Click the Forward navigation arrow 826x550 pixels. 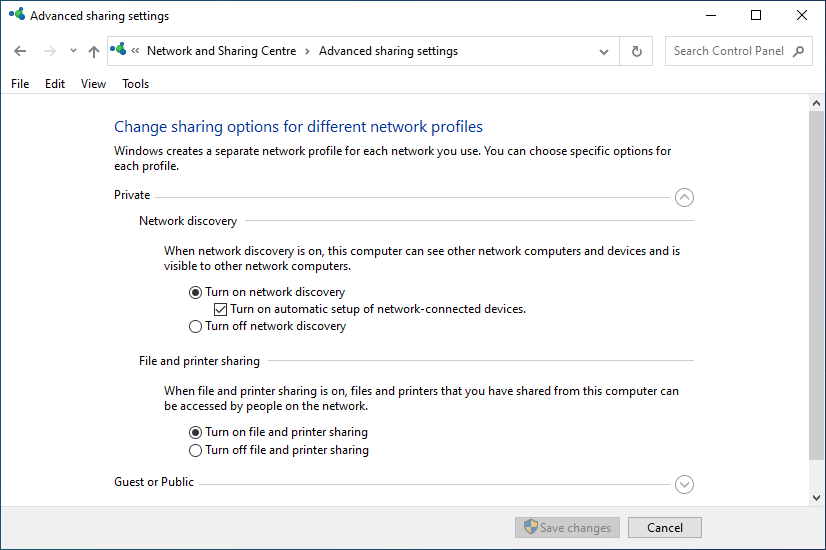click(50, 51)
